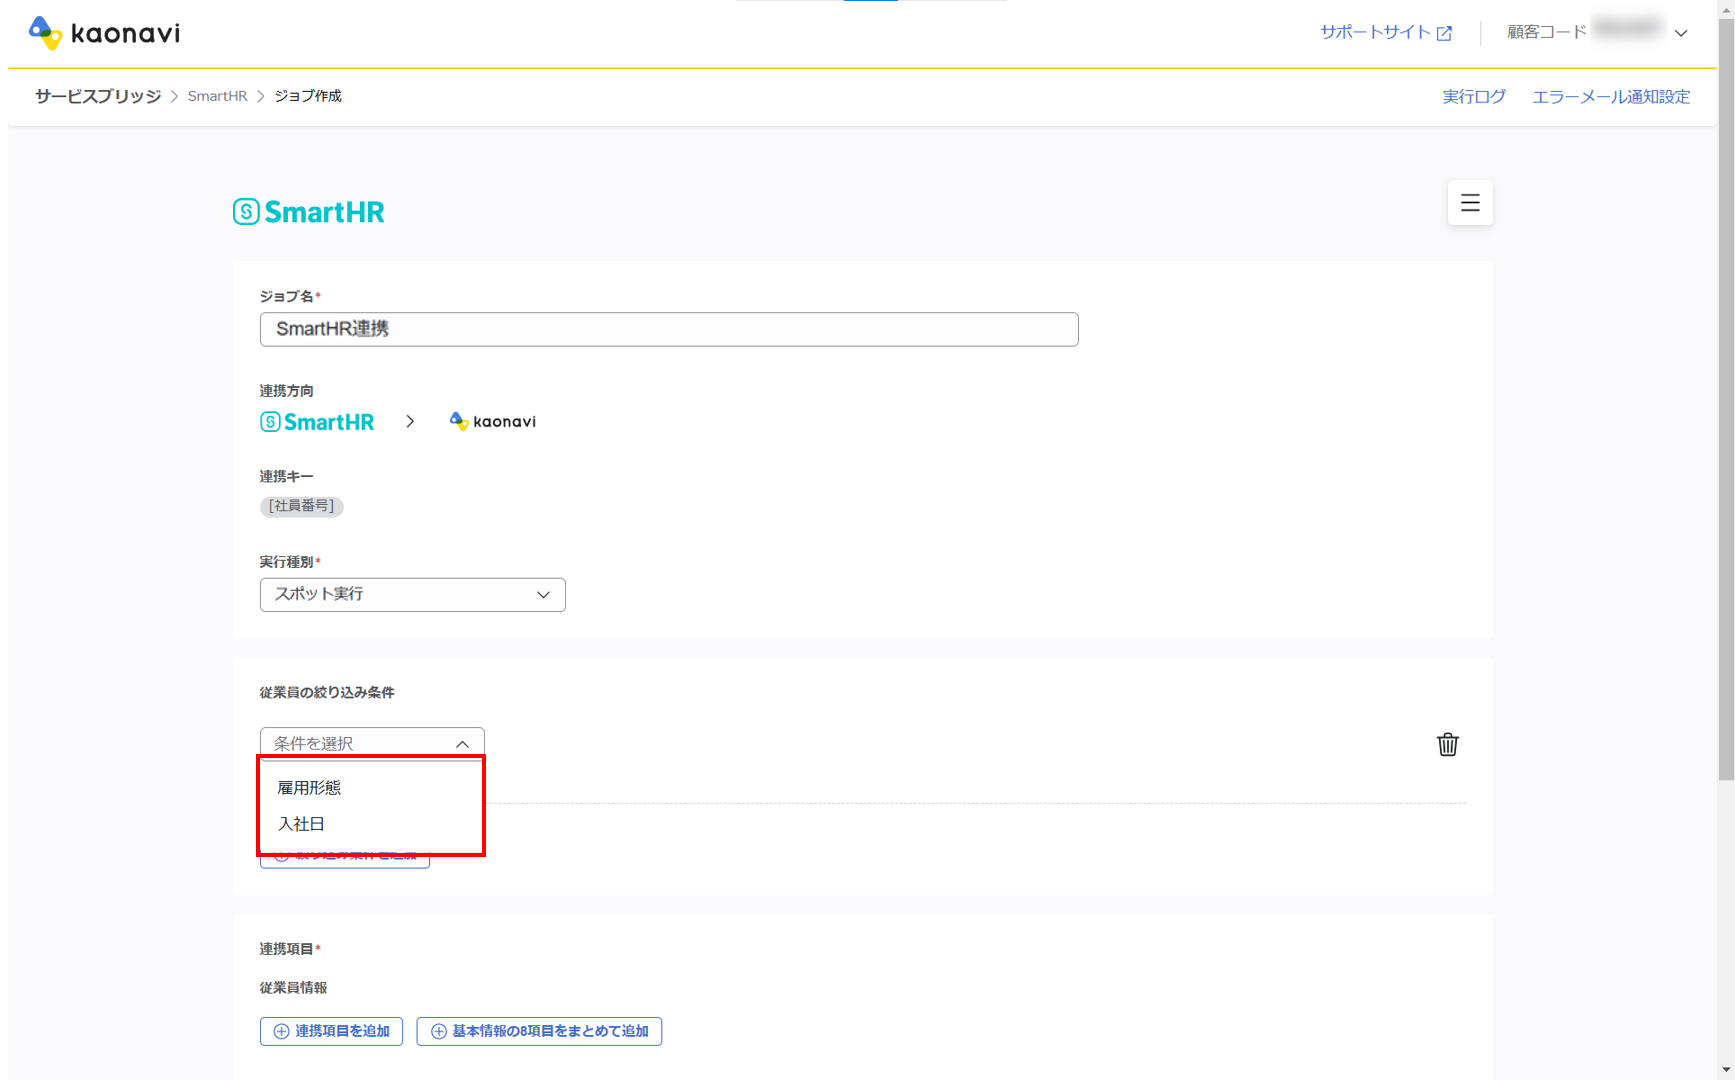The width and height of the screenshot is (1735, 1080).
Task: Open the hamburger menu icon
Action: [x=1470, y=203]
